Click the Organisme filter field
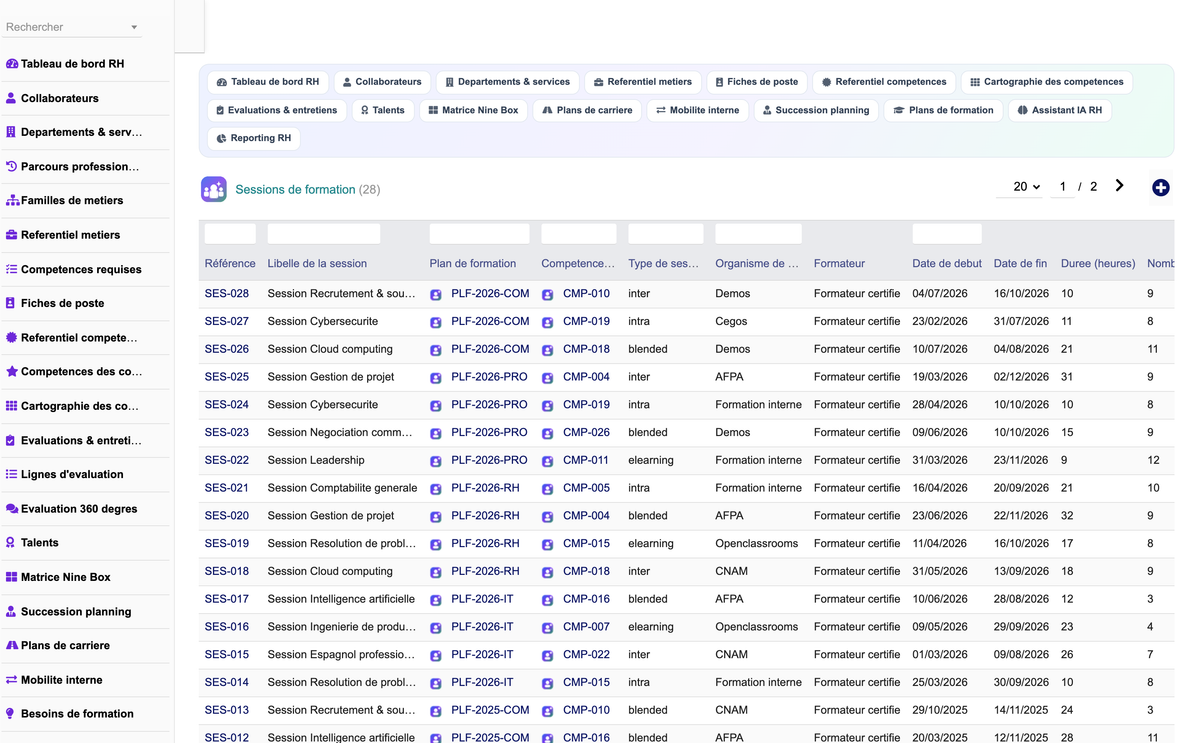 [758, 234]
